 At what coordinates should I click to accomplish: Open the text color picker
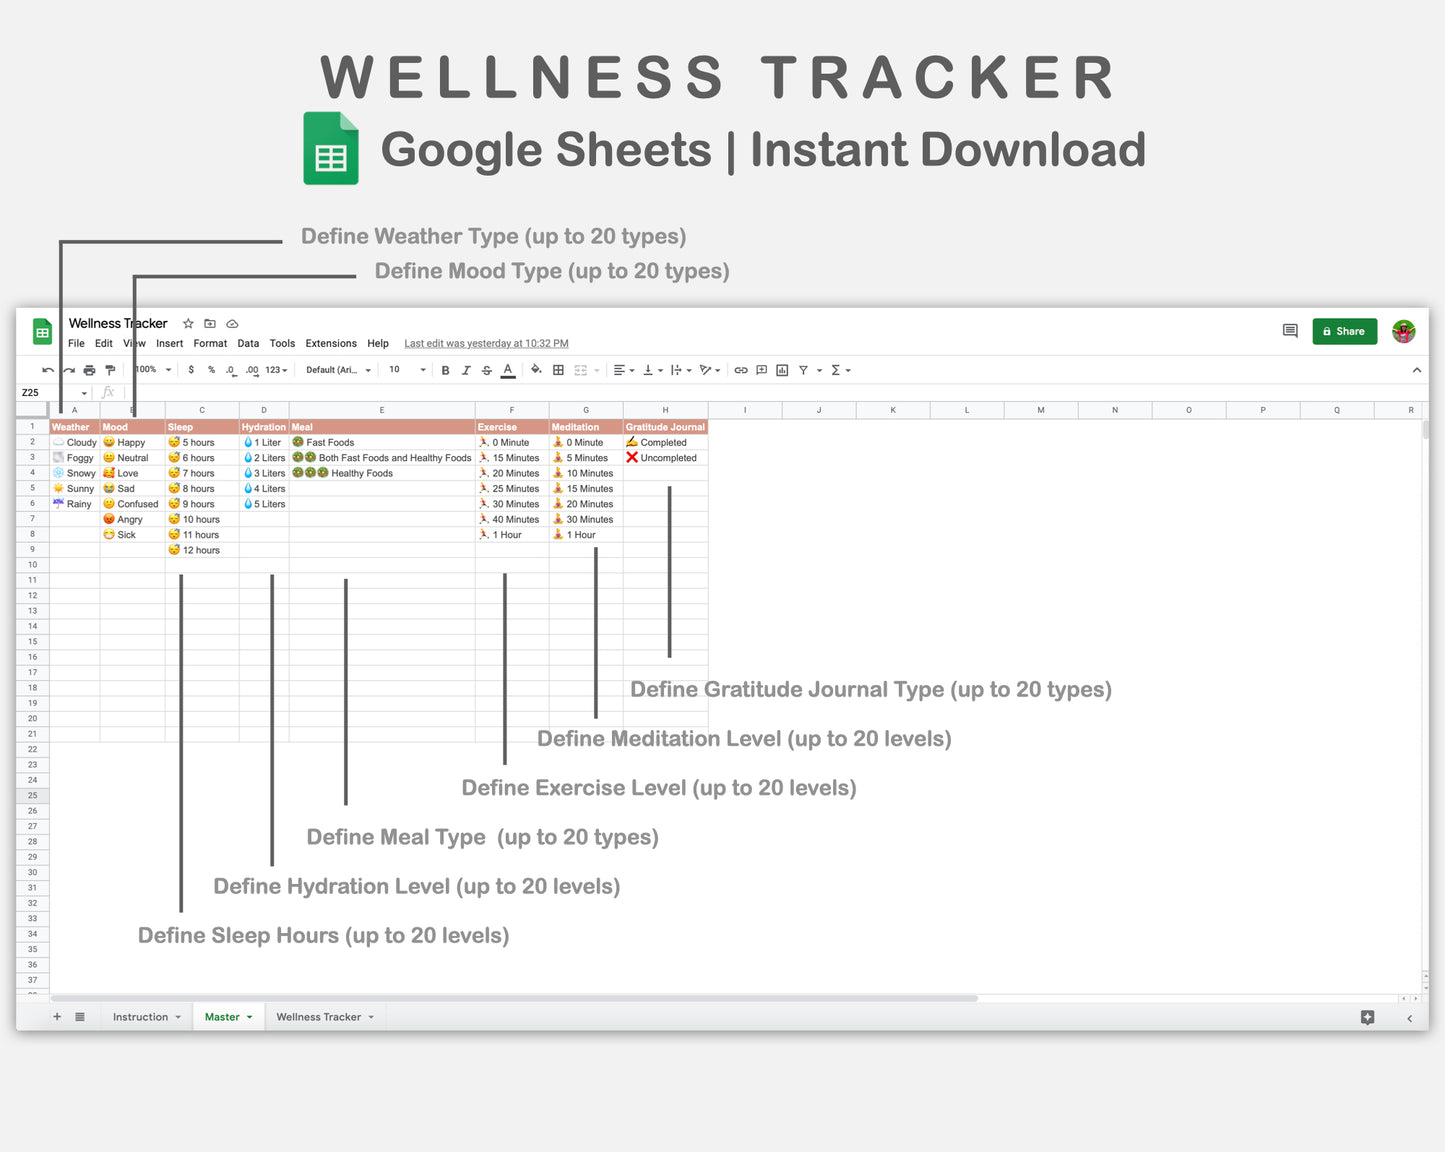point(507,369)
